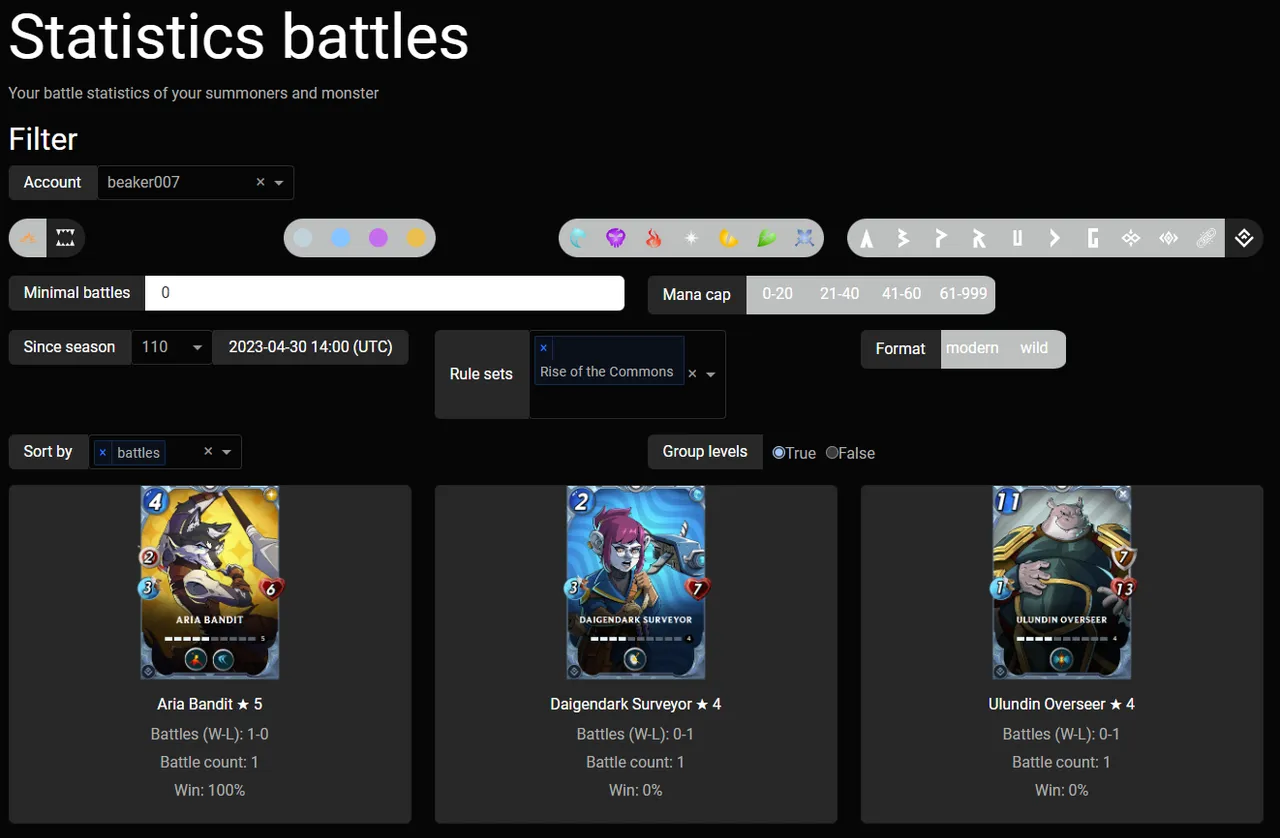
Task: Filter by Riftwatchers edition icon with side brackets
Action: [1168, 238]
